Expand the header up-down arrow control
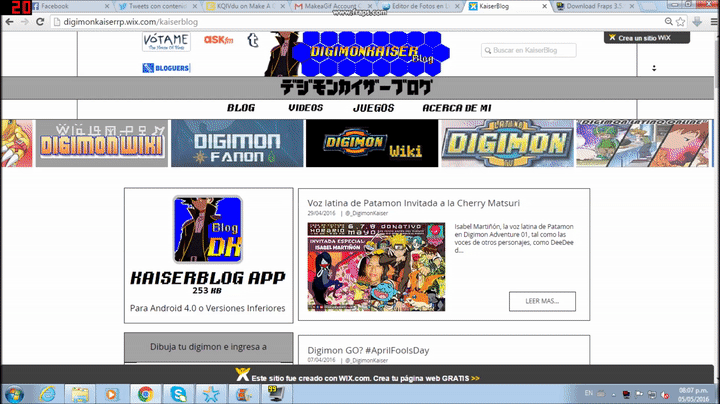 [x=654, y=68]
